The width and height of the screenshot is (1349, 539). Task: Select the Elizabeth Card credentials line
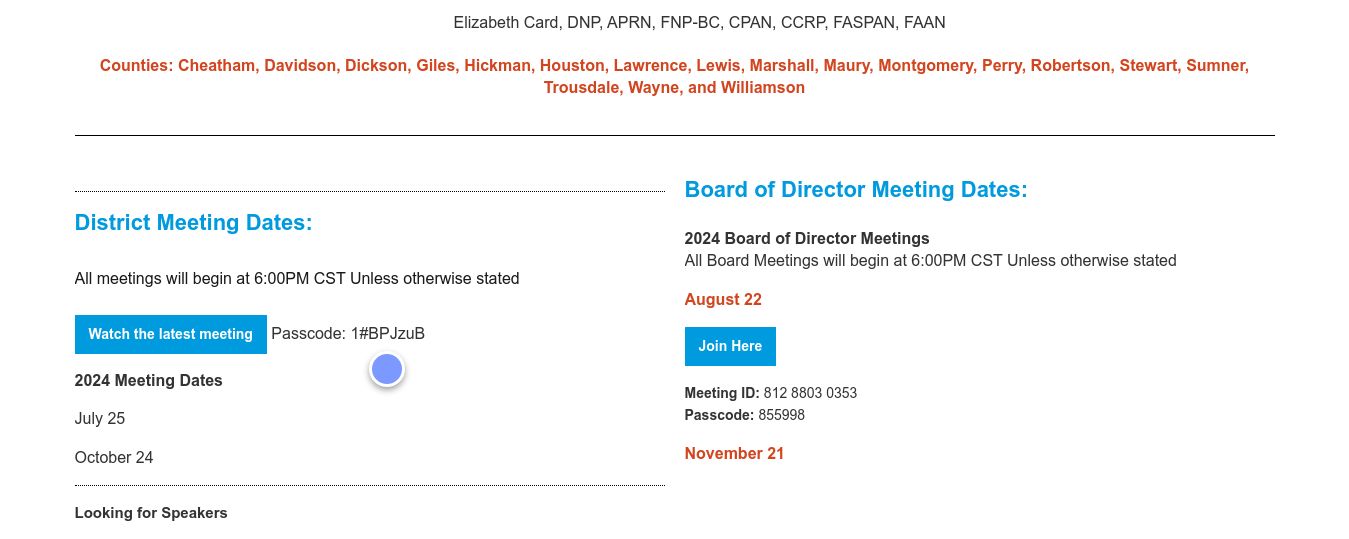699,22
